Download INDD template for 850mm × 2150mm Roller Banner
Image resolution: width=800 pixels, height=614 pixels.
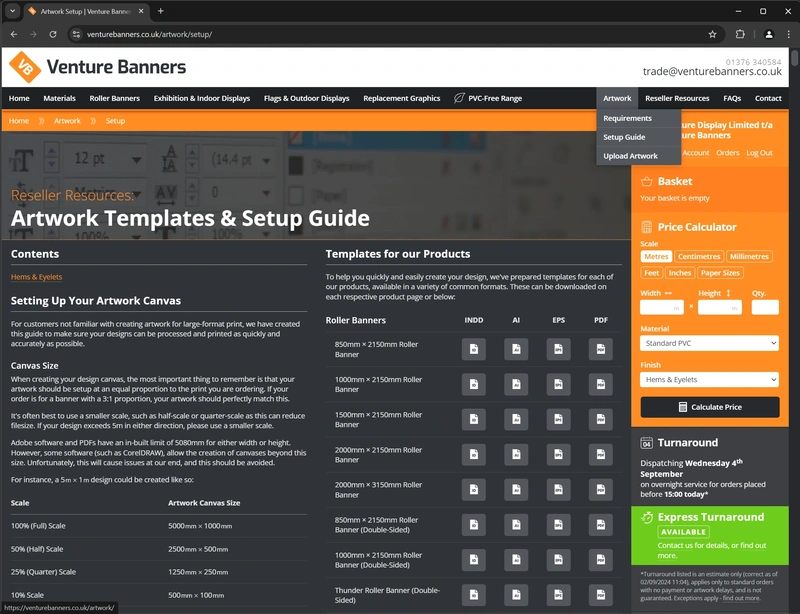[473, 349]
